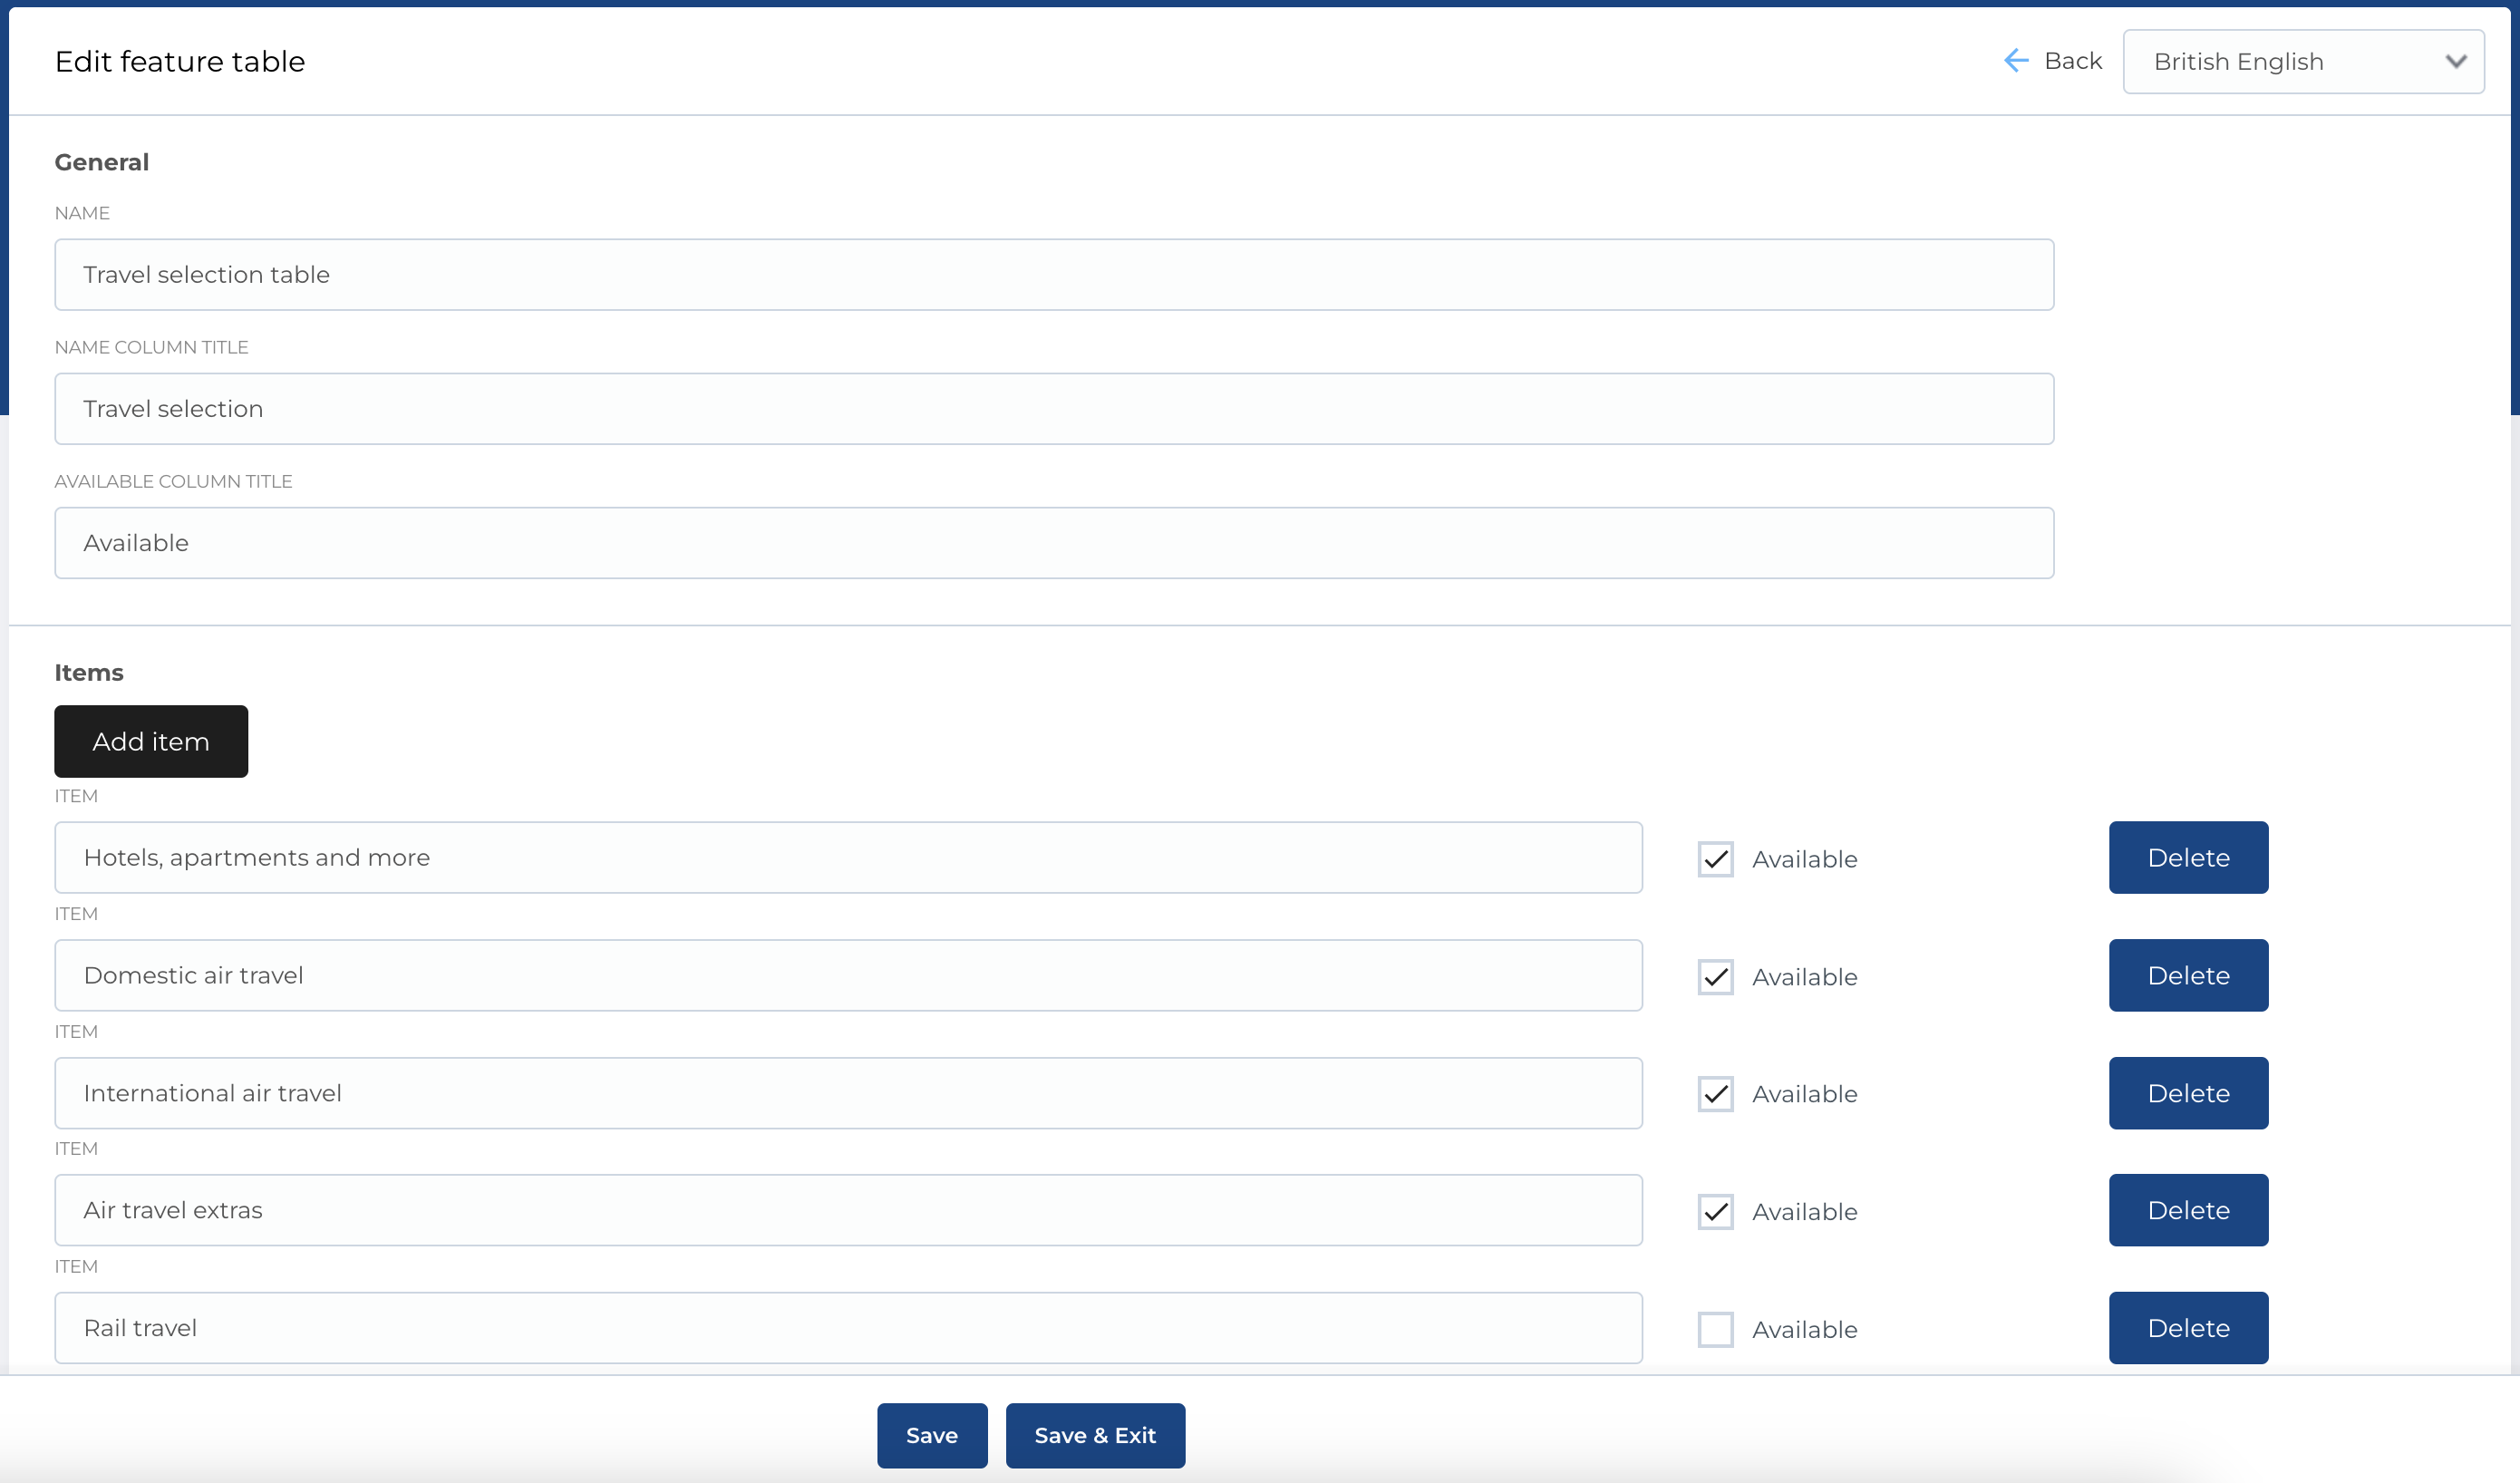Delete the Hotels, apartments and more item
This screenshot has width=2520, height=1483.
2188,857
